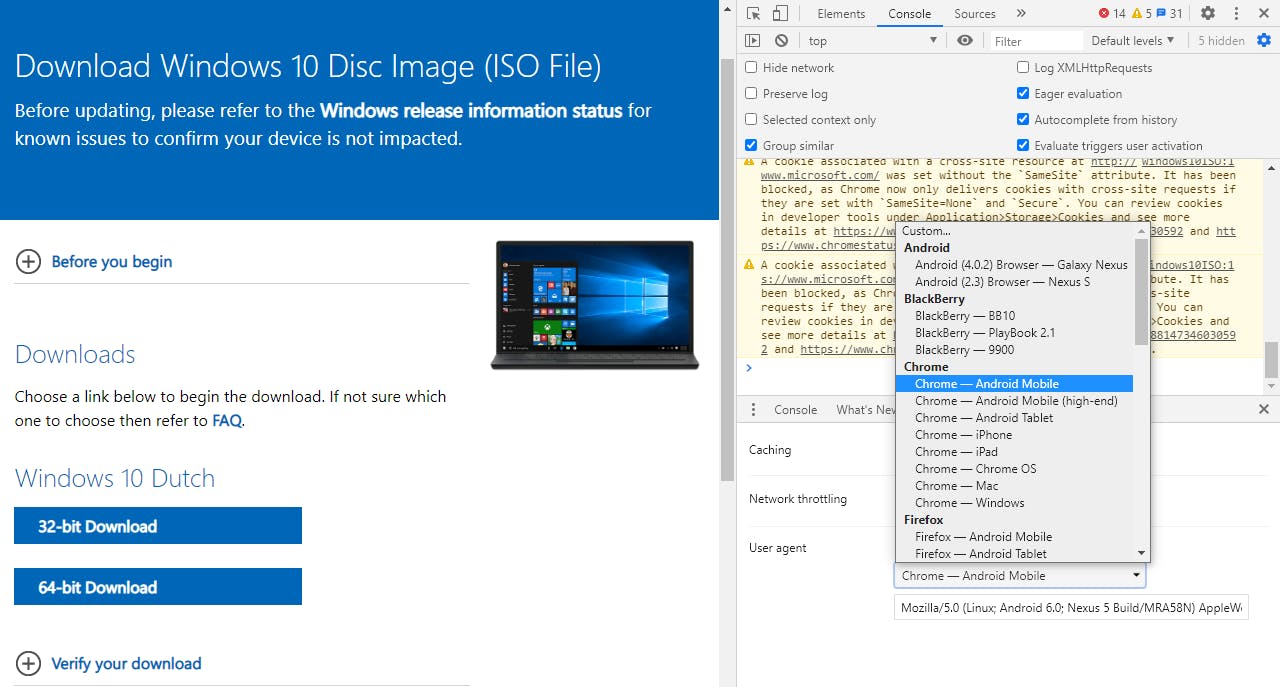Switch to the Elements tab

point(841,14)
